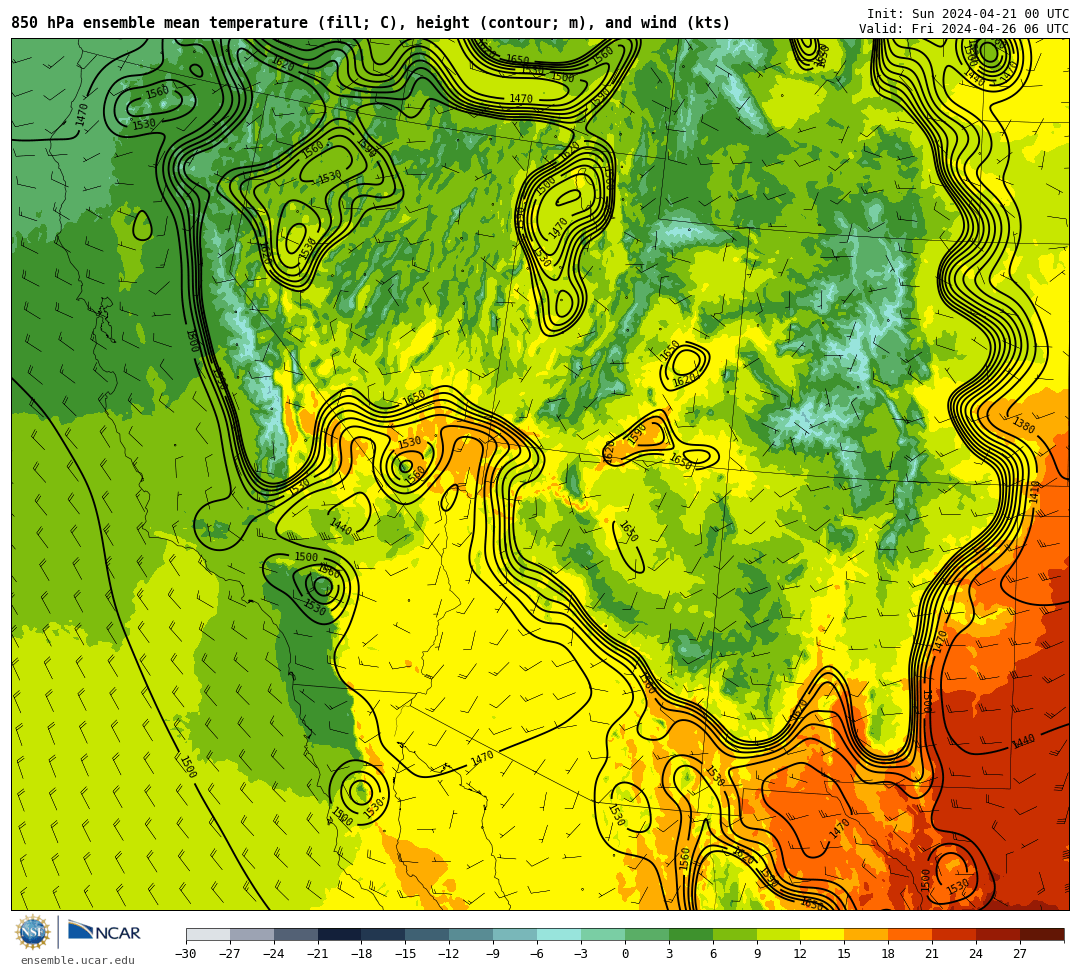Screen dimensions: 1080x973
Task: Pick the colorbar swatch between -30 and -27
Action: [208, 934]
